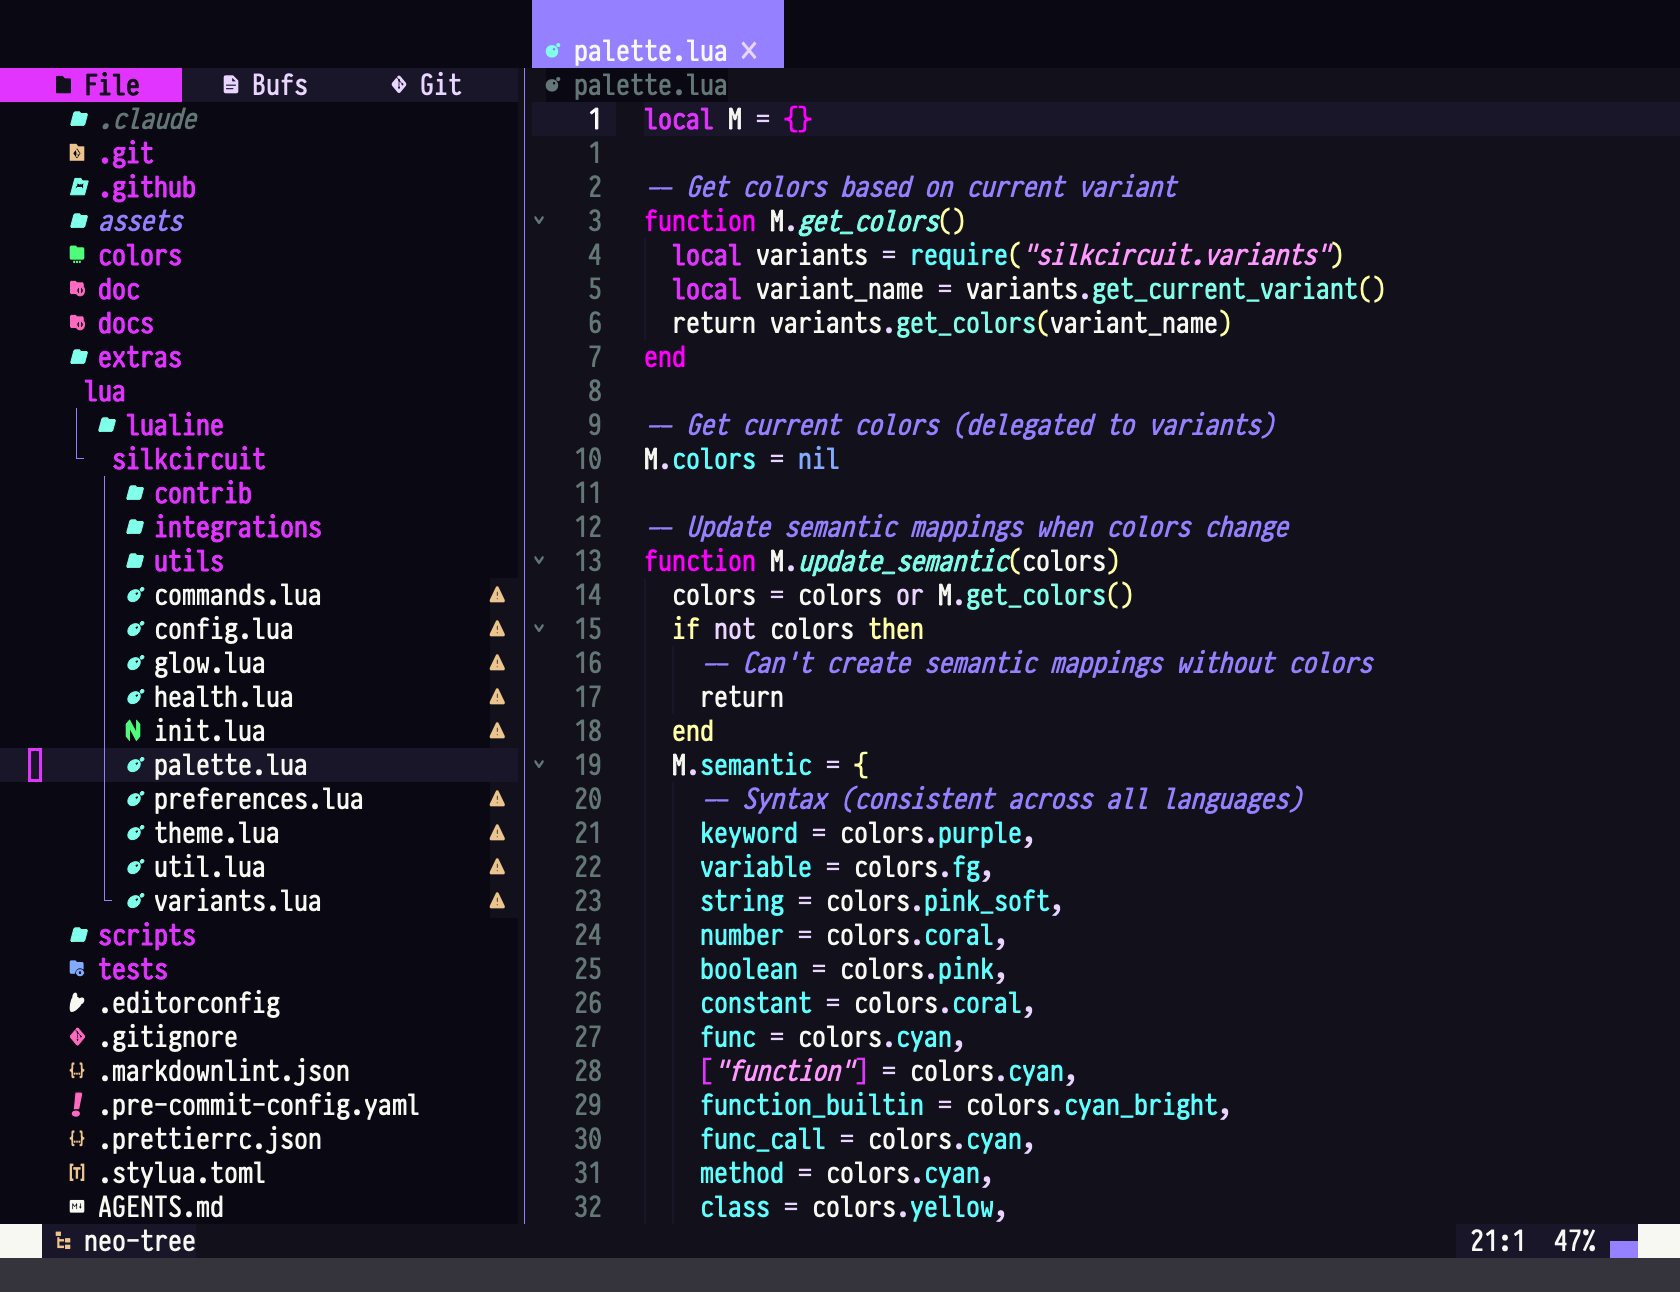Click warning indicator on commands.lua row

pyautogui.click(x=497, y=595)
